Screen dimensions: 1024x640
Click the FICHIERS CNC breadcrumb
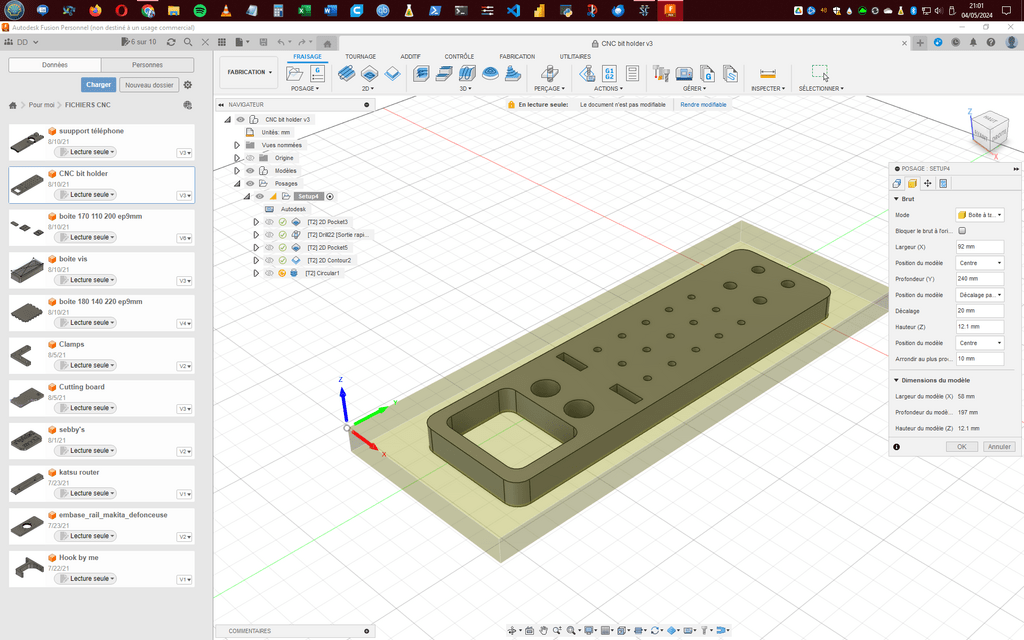(88, 104)
